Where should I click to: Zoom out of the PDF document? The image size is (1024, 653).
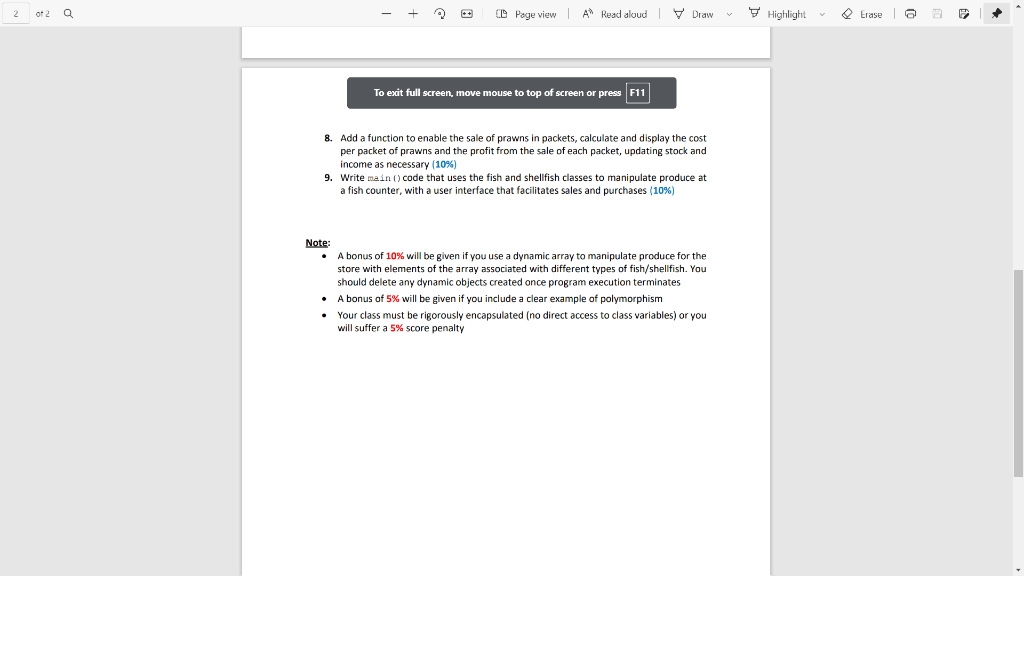click(386, 13)
